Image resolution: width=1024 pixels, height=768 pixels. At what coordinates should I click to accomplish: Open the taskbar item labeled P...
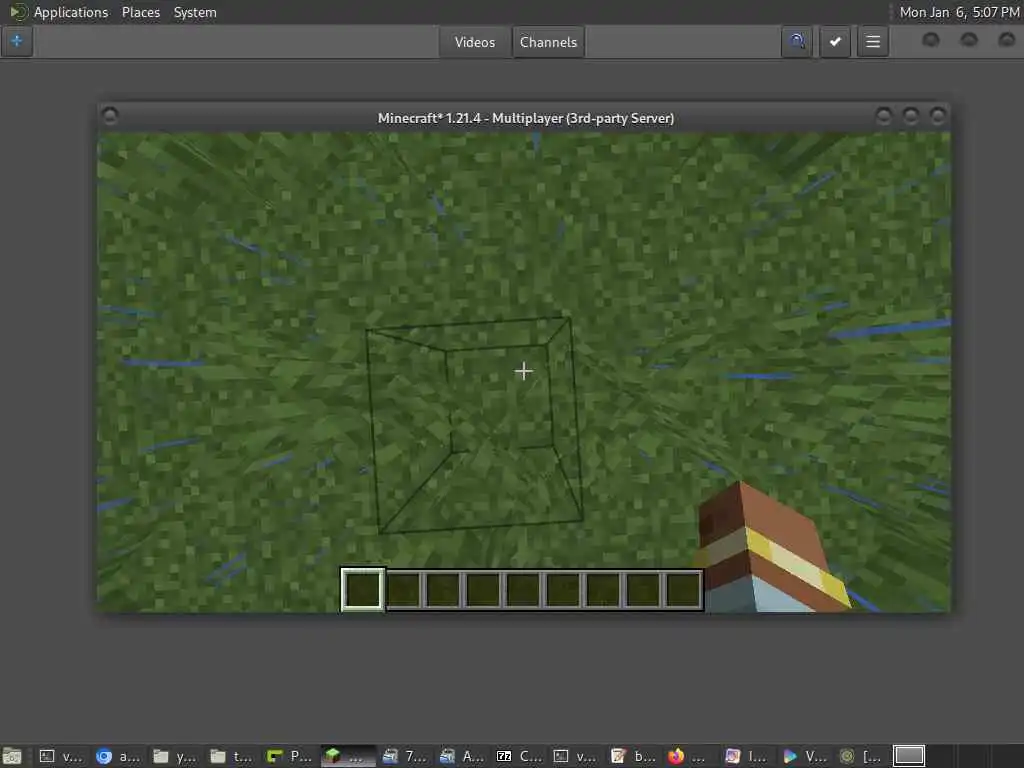coord(289,756)
